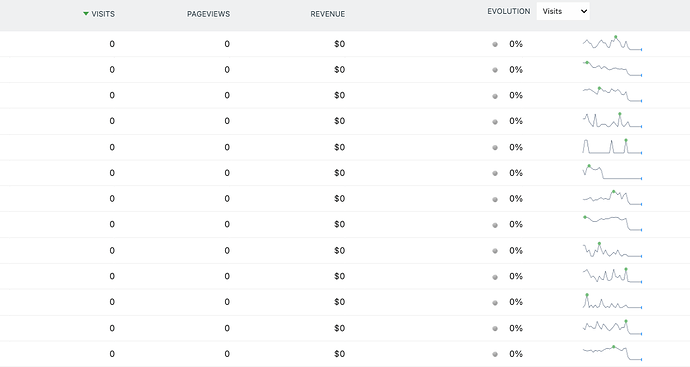Open the fifth row's square-pulse sparkline
690x367 pixels.
(x=612, y=146)
